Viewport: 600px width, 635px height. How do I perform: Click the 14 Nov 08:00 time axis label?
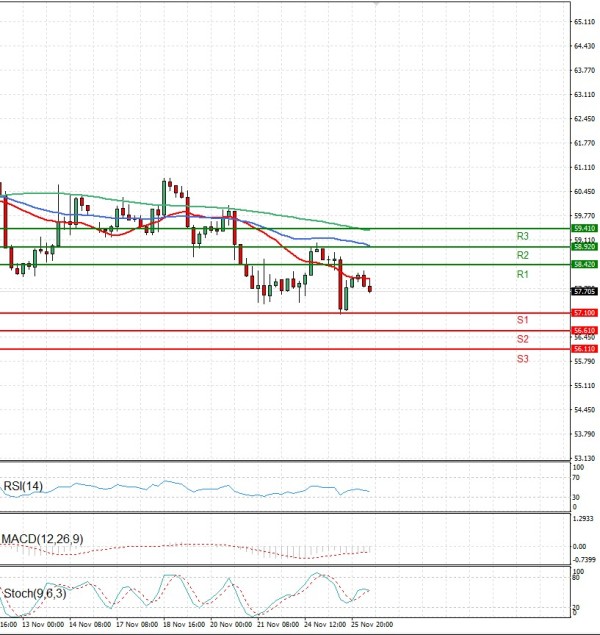point(88,623)
